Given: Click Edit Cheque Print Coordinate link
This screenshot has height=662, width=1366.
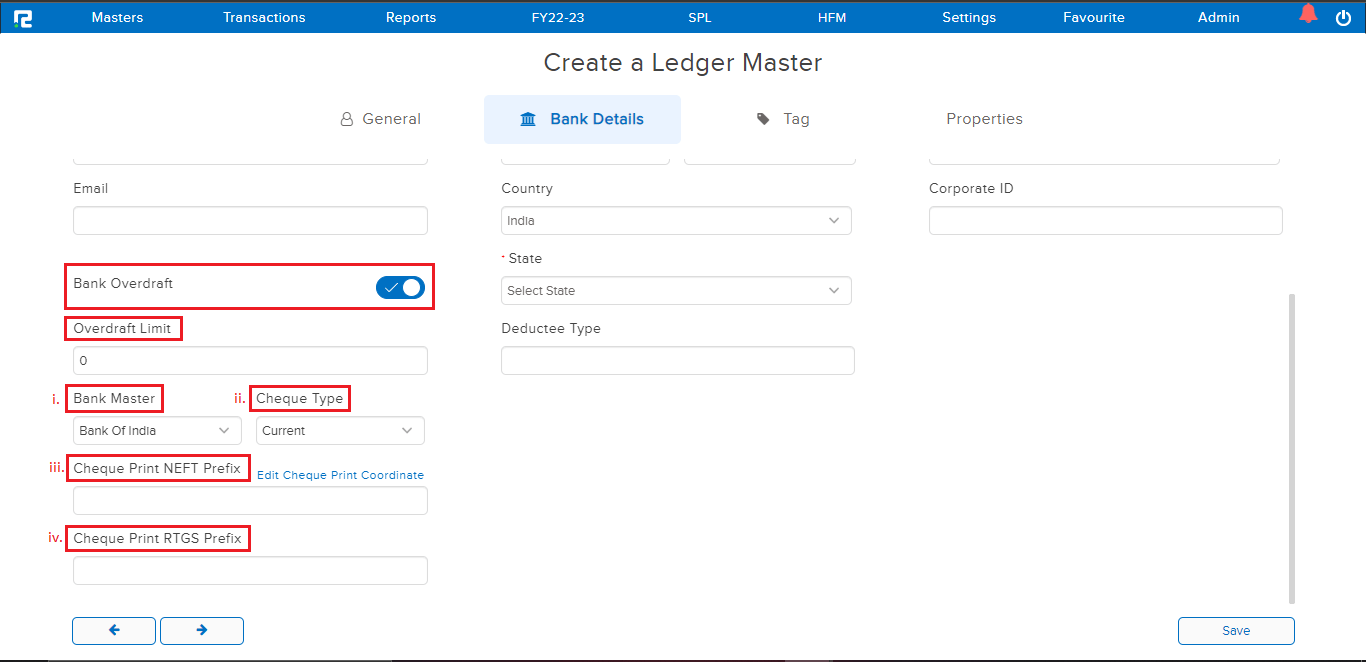Looking at the screenshot, I should (340, 475).
